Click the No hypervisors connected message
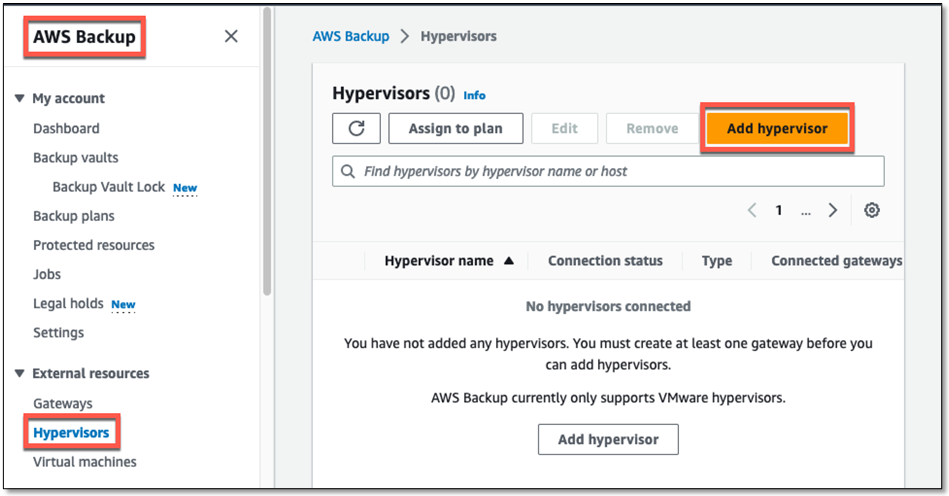The width and height of the screenshot is (949, 496). (608, 306)
